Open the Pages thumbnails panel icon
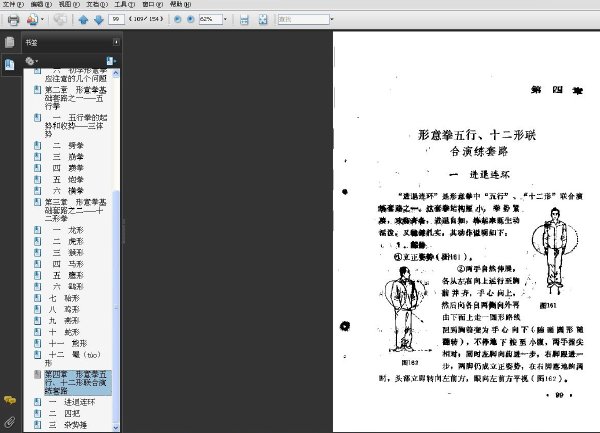 coord(10,42)
